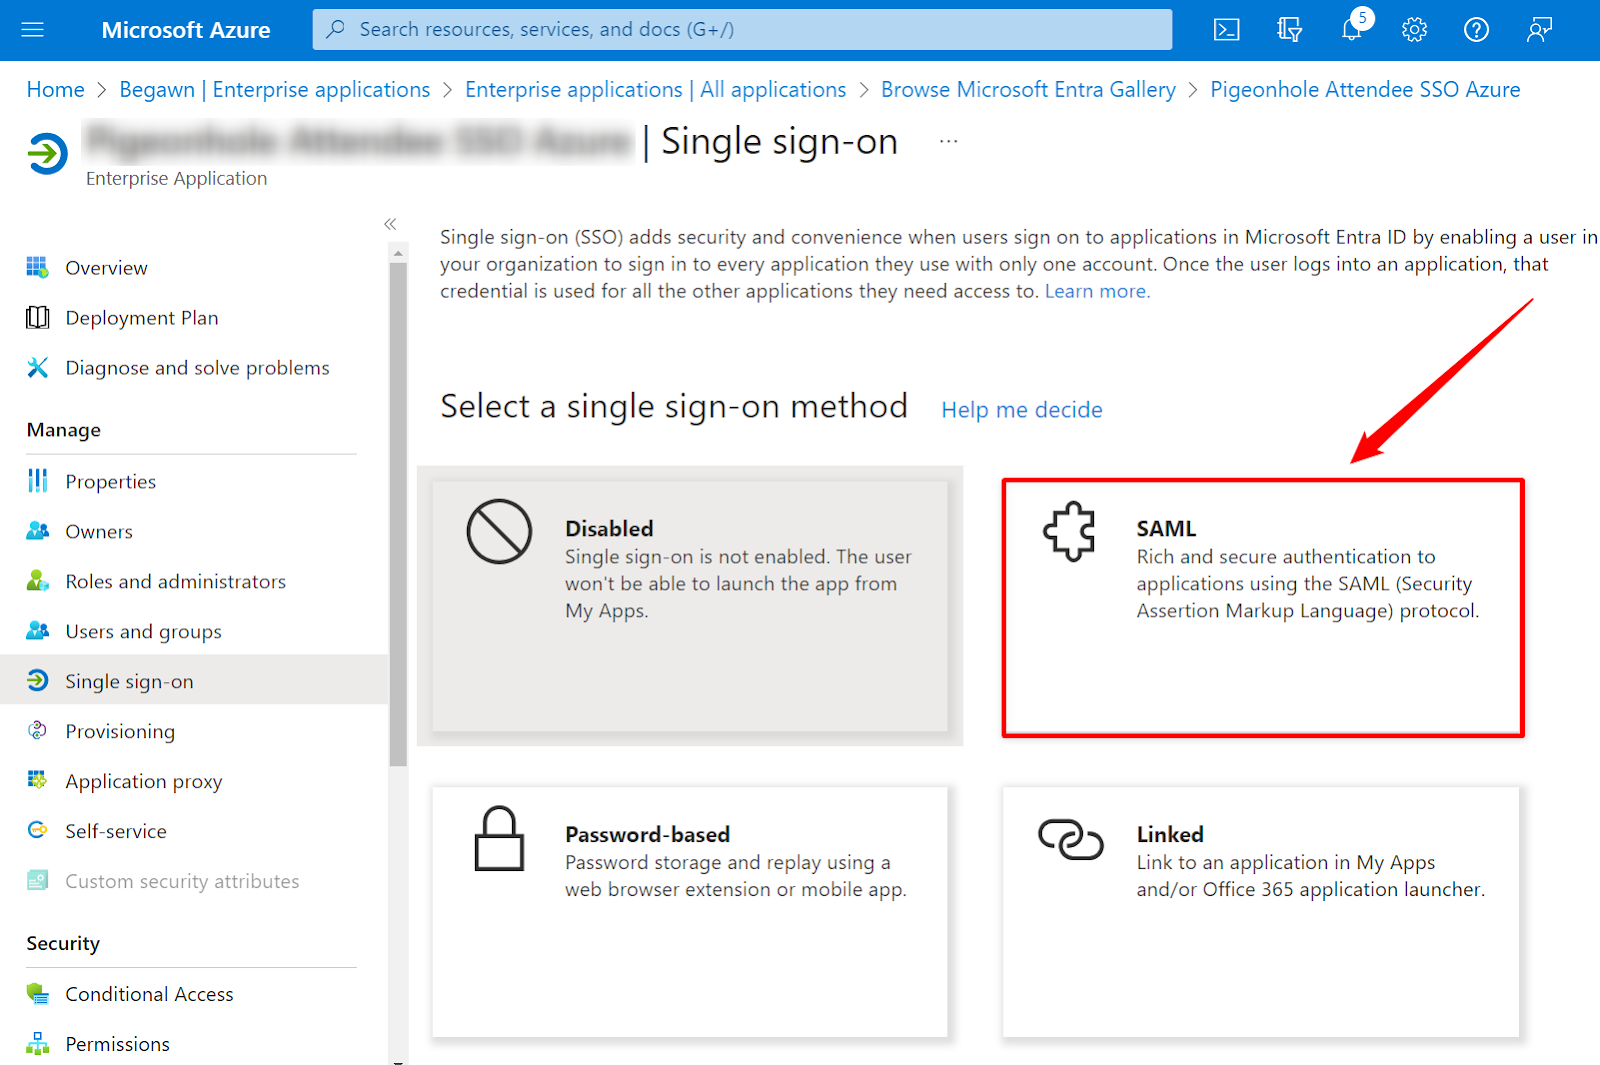Open Cloud Shell icon in top bar
Viewport: 1600px width, 1065px height.
1226,30
